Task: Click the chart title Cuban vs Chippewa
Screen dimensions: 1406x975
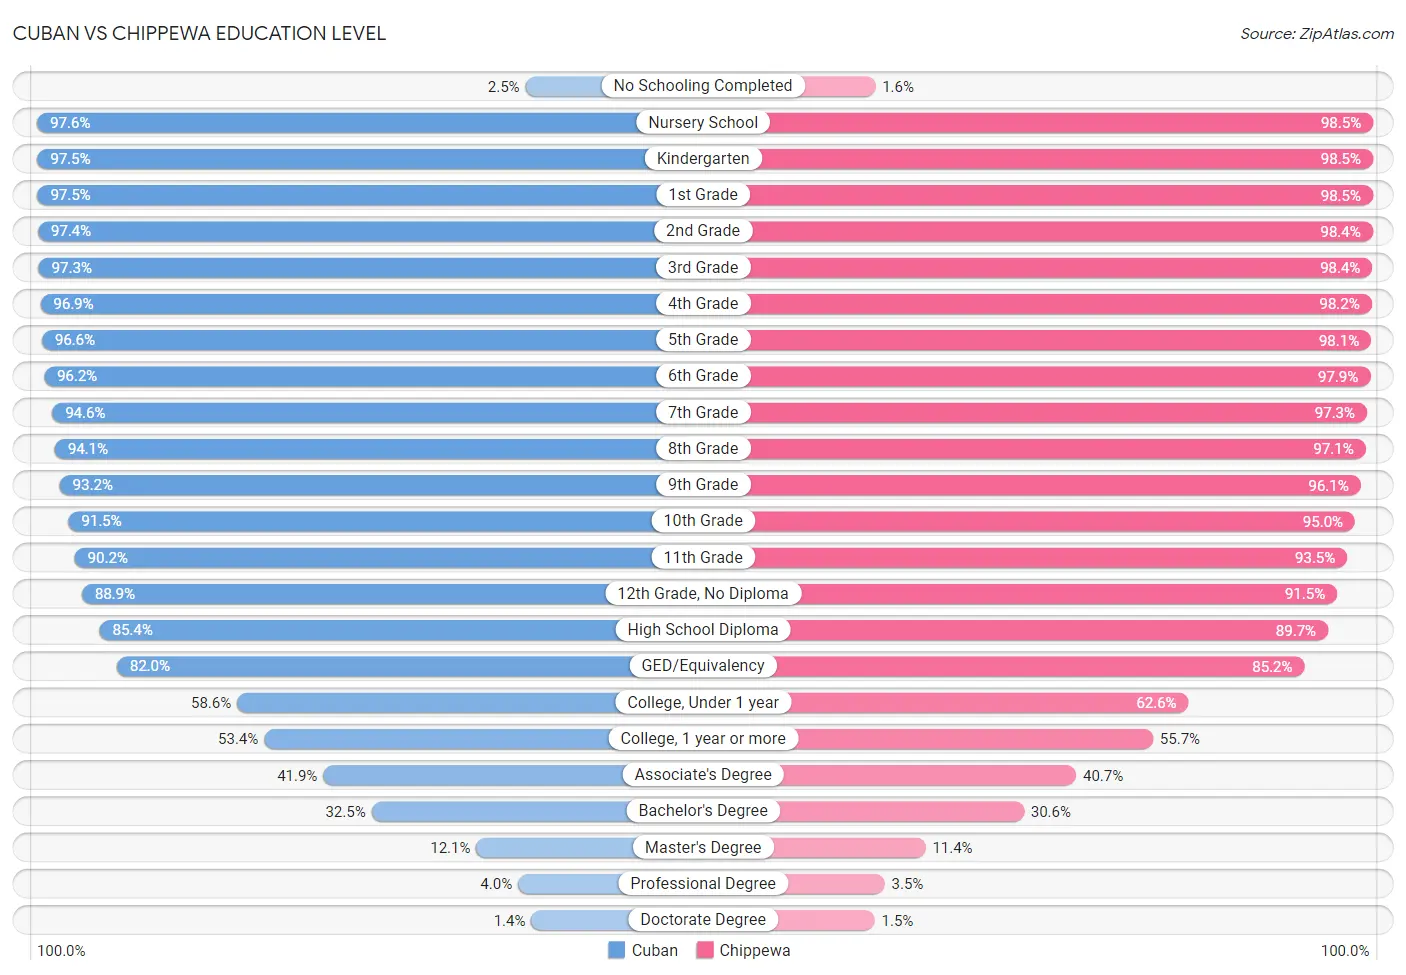Action: (x=199, y=33)
